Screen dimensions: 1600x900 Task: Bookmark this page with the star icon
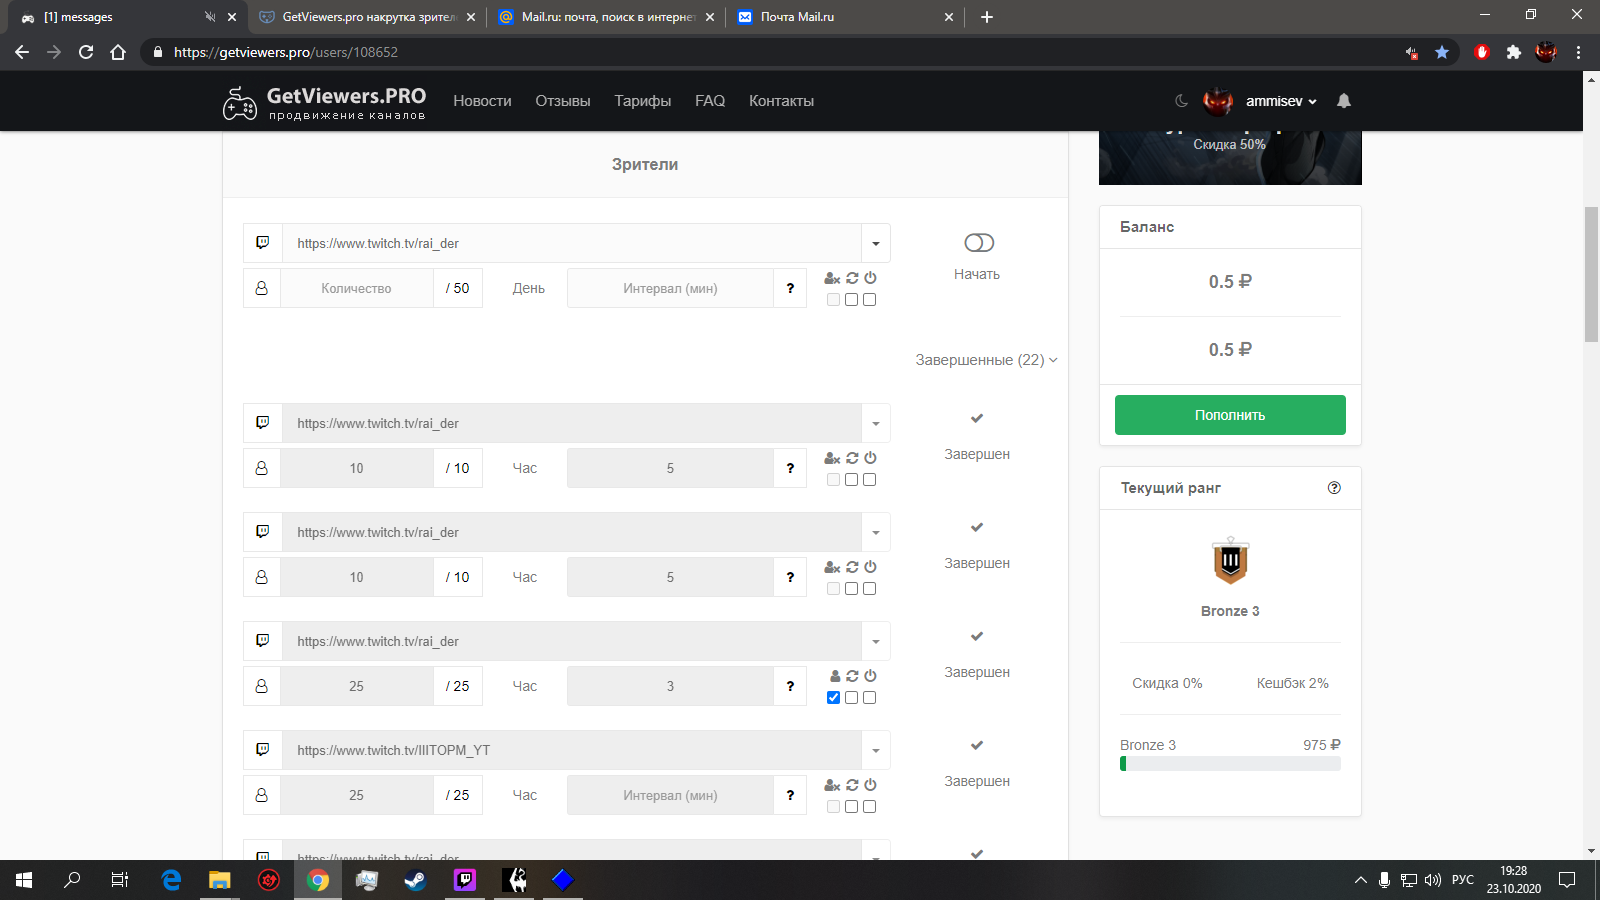tap(1442, 52)
